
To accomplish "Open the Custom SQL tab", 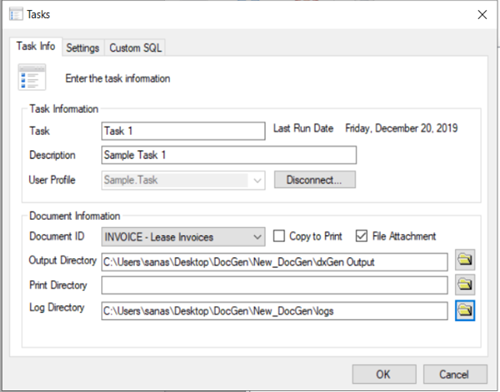I will [x=135, y=48].
